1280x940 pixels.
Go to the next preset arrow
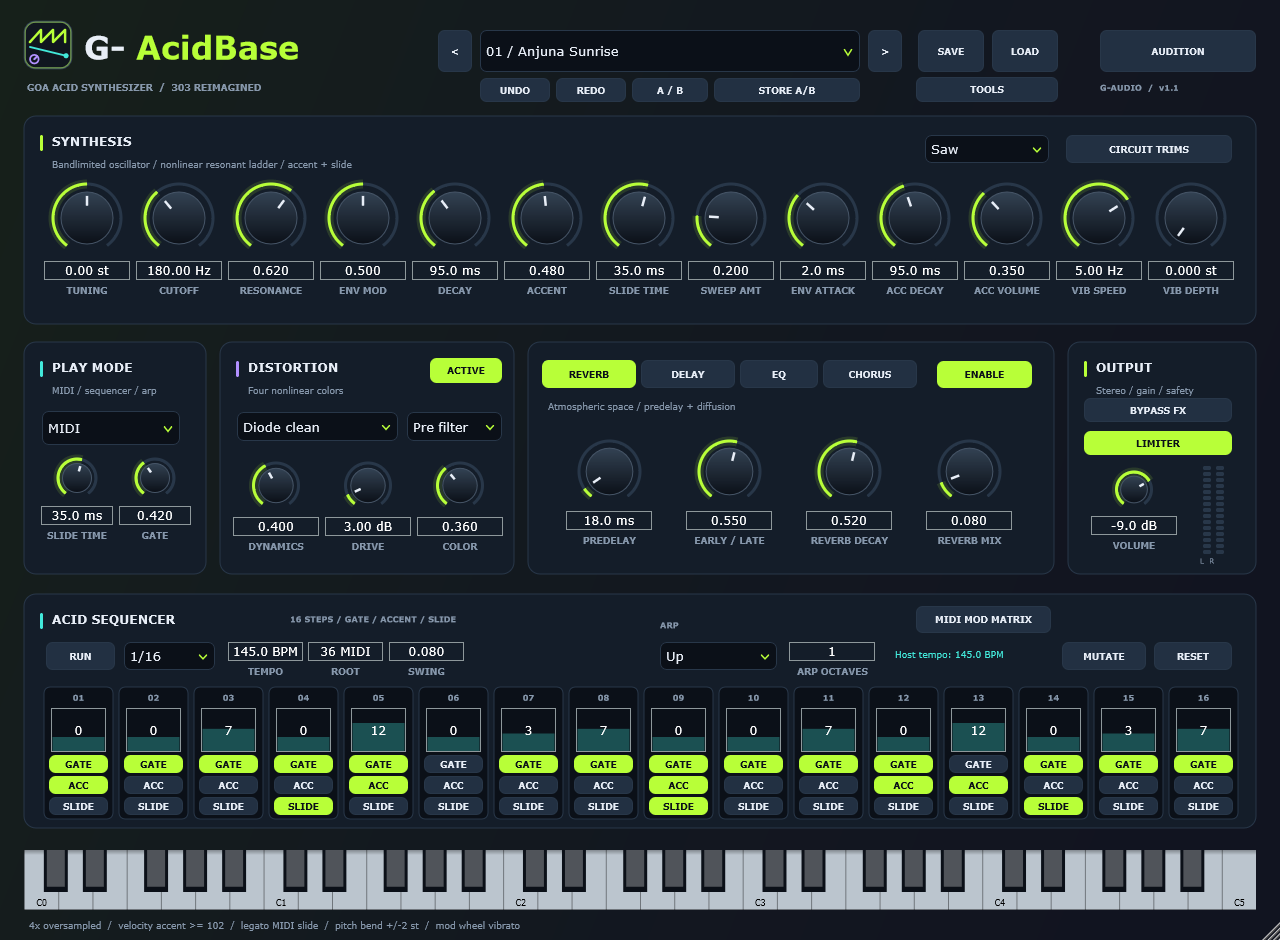point(885,51)
